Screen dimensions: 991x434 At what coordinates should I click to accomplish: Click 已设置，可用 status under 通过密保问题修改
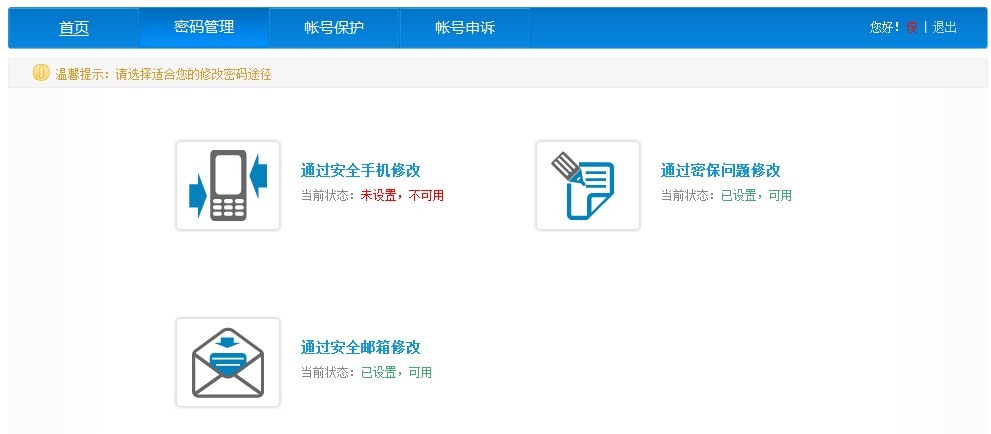click(756, 196)
